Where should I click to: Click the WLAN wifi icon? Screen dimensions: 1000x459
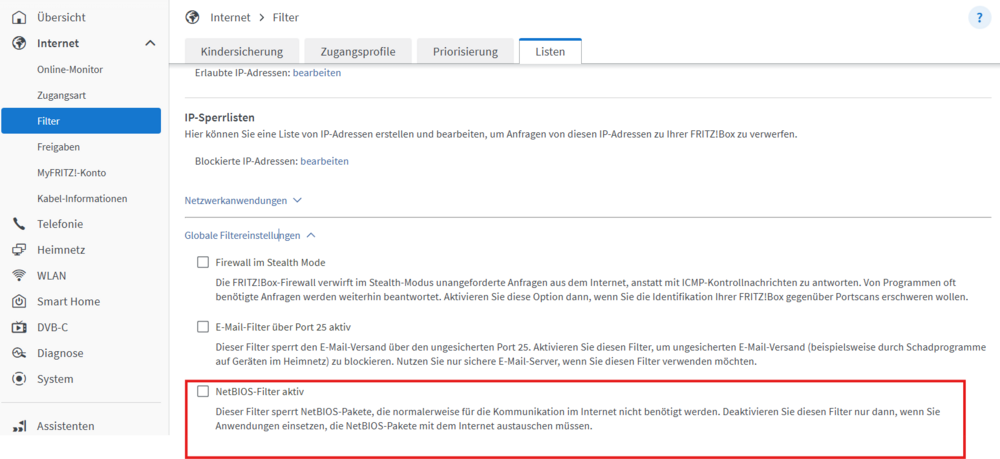[20, 275]
